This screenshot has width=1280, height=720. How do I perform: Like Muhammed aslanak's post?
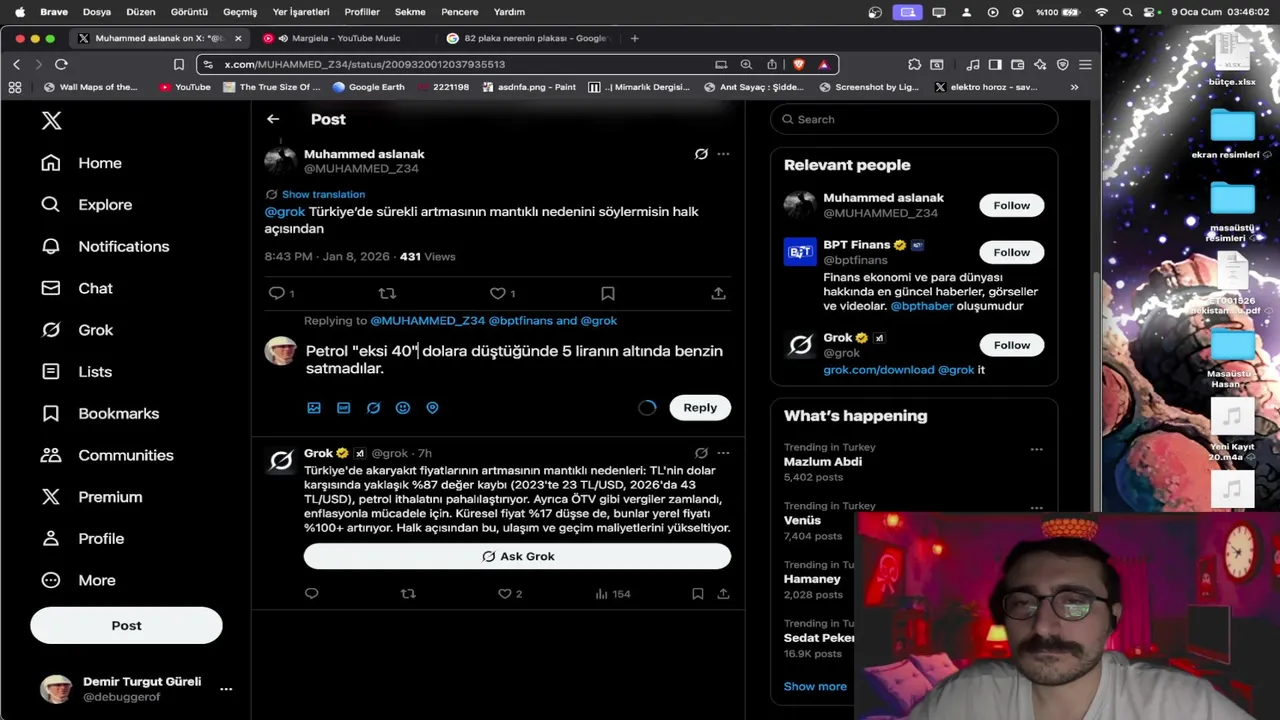[x=497, y=293]
